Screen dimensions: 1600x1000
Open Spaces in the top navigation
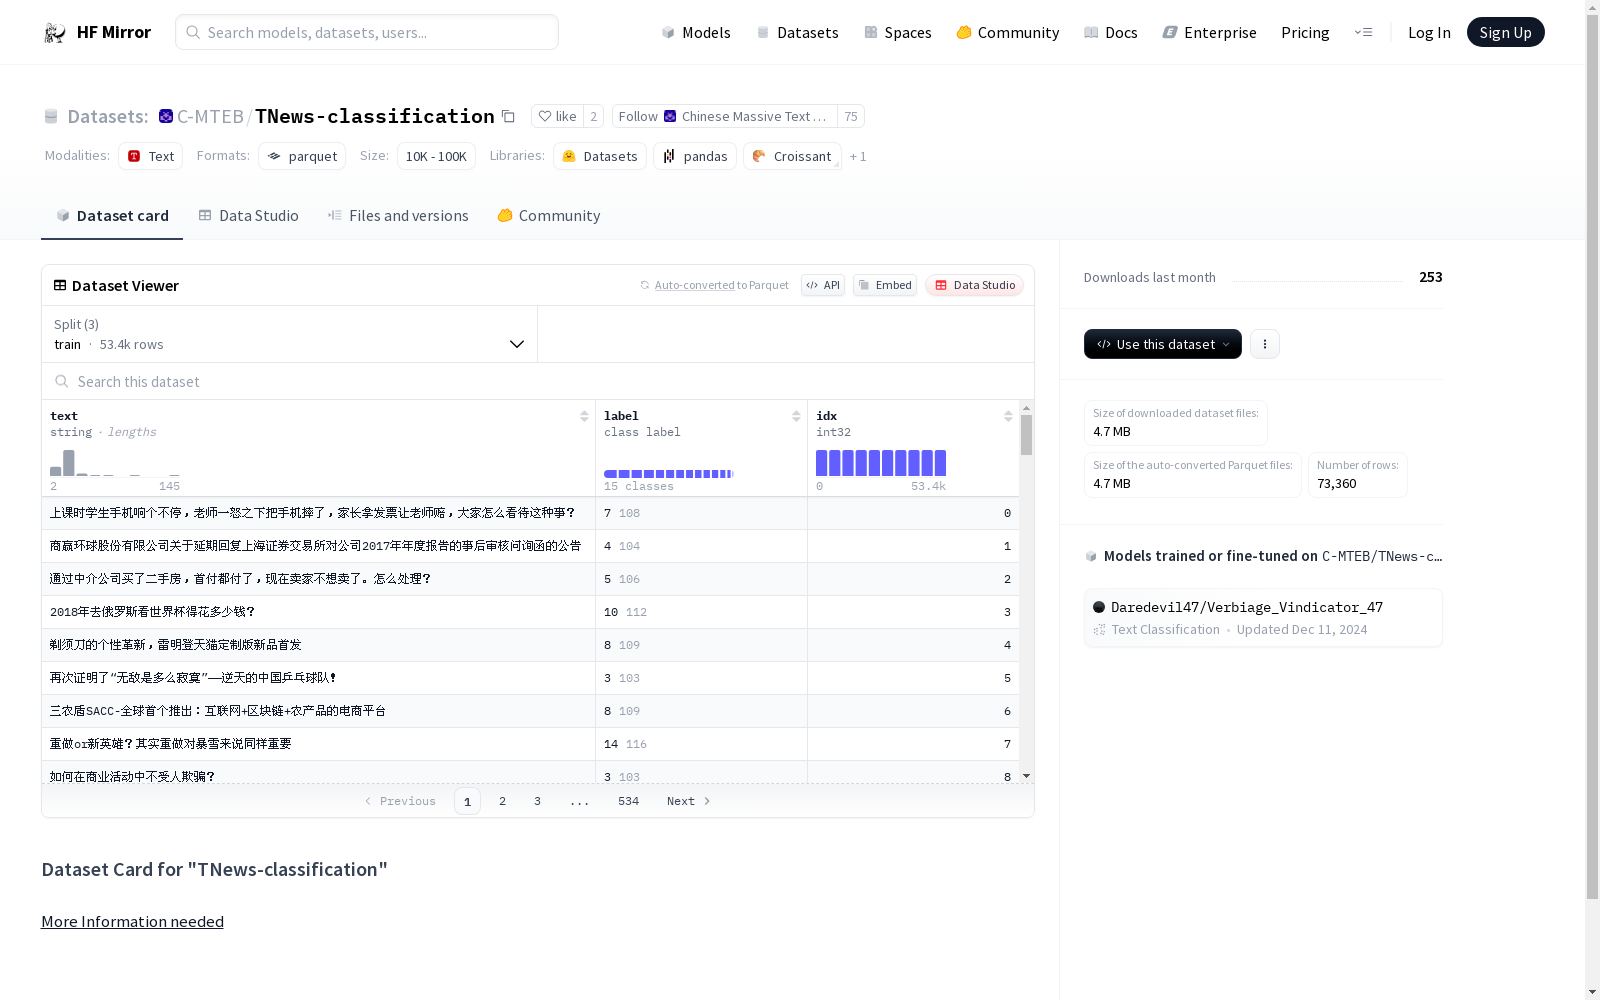[898, 32]
